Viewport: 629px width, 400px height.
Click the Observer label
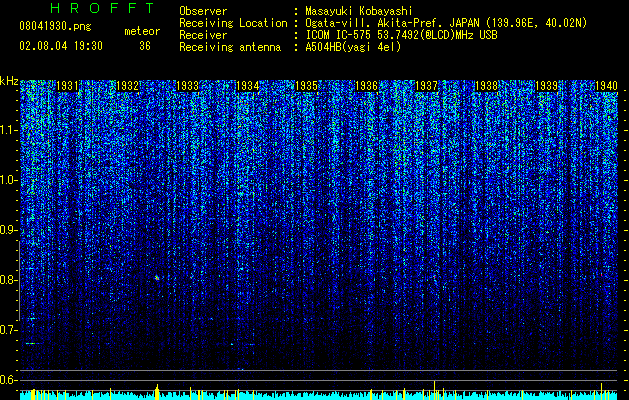[203, 11]
